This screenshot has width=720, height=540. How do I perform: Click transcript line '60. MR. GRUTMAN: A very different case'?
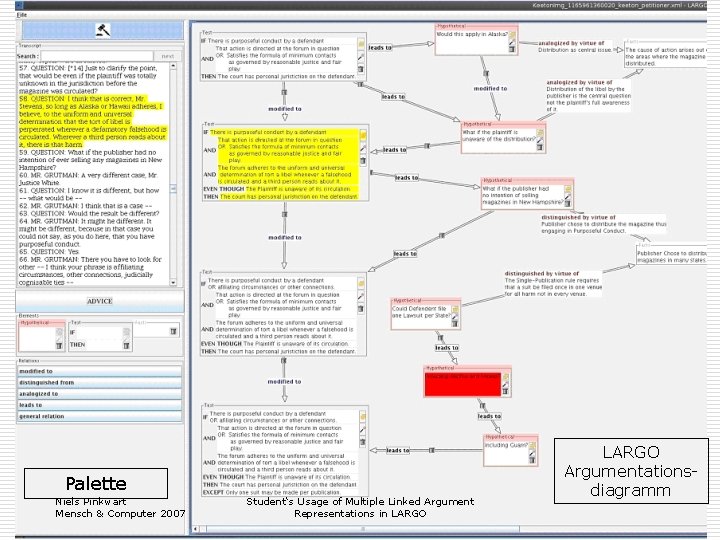[88, 179]
